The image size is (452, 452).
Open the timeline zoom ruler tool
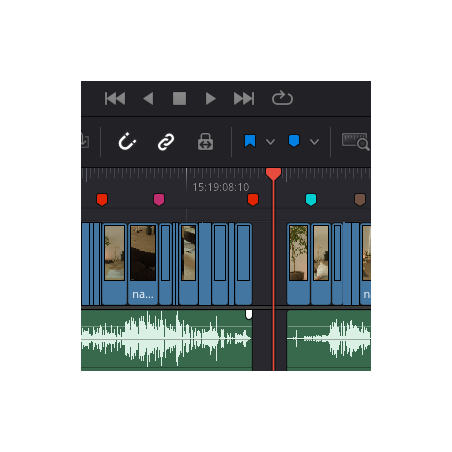click(x=356, y=142)
